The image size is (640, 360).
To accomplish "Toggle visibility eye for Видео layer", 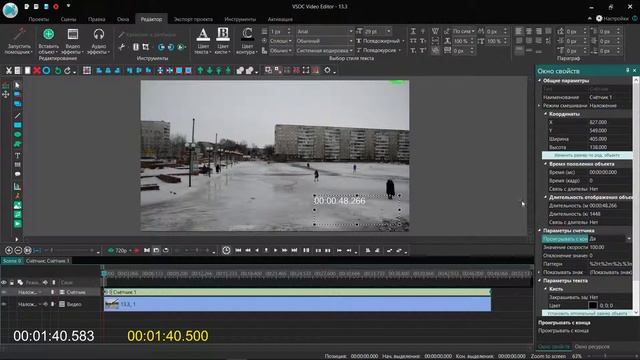I will point(4,304).
